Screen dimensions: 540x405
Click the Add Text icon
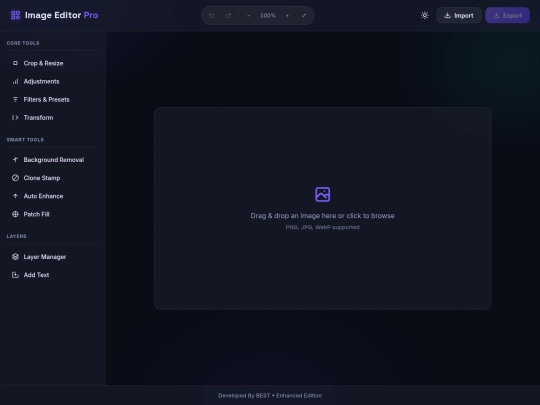15,275
